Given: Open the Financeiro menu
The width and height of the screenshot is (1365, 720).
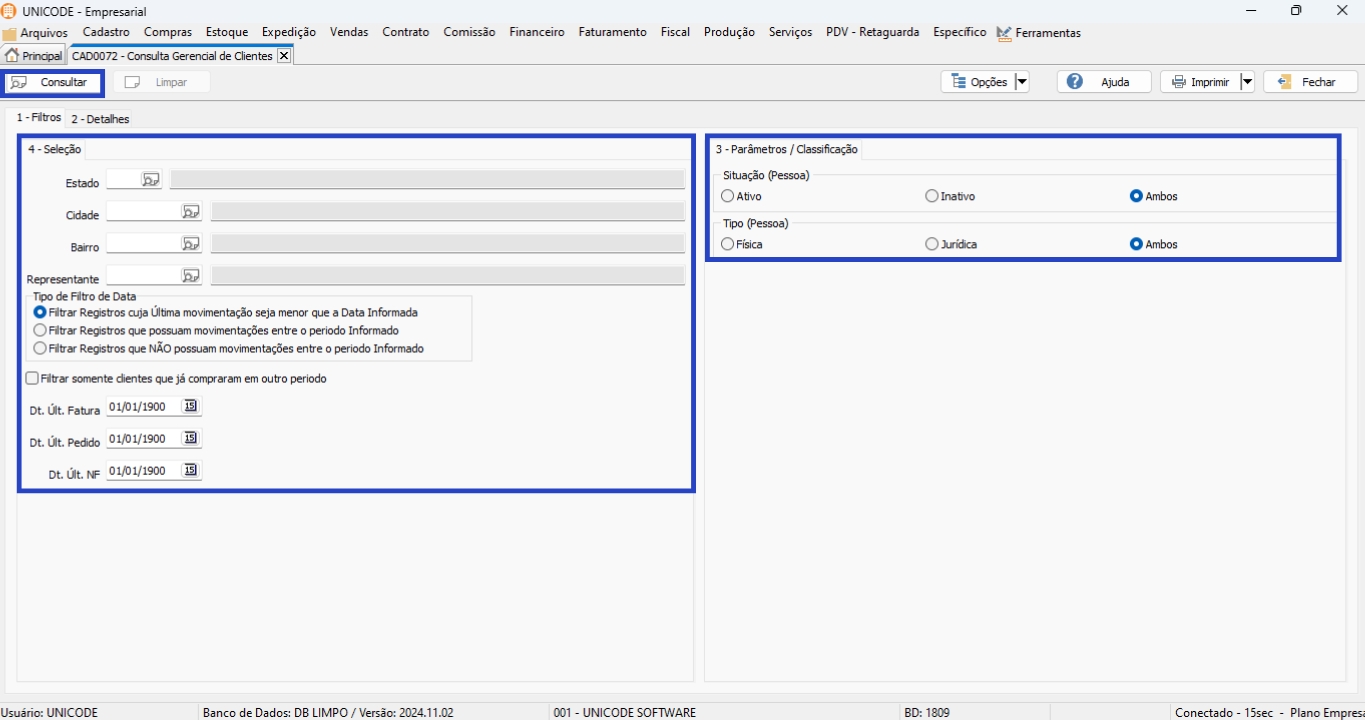Looking at the screenshot, I should [536, 32].
